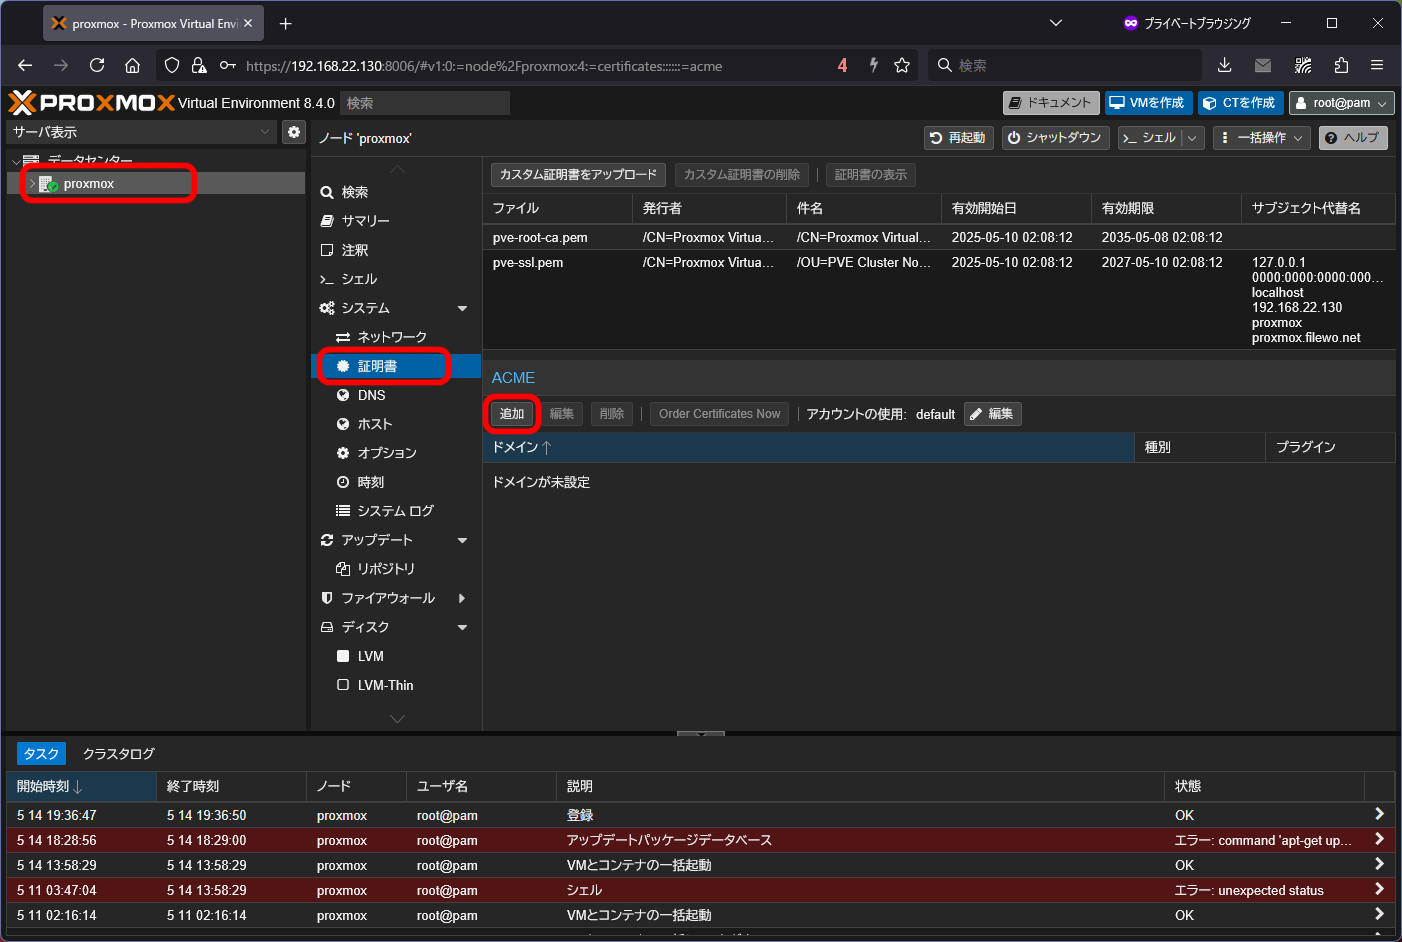Click シャットダウン shutdown button
Viewport: 1402px width, 942px height.
coord(1054,138)
